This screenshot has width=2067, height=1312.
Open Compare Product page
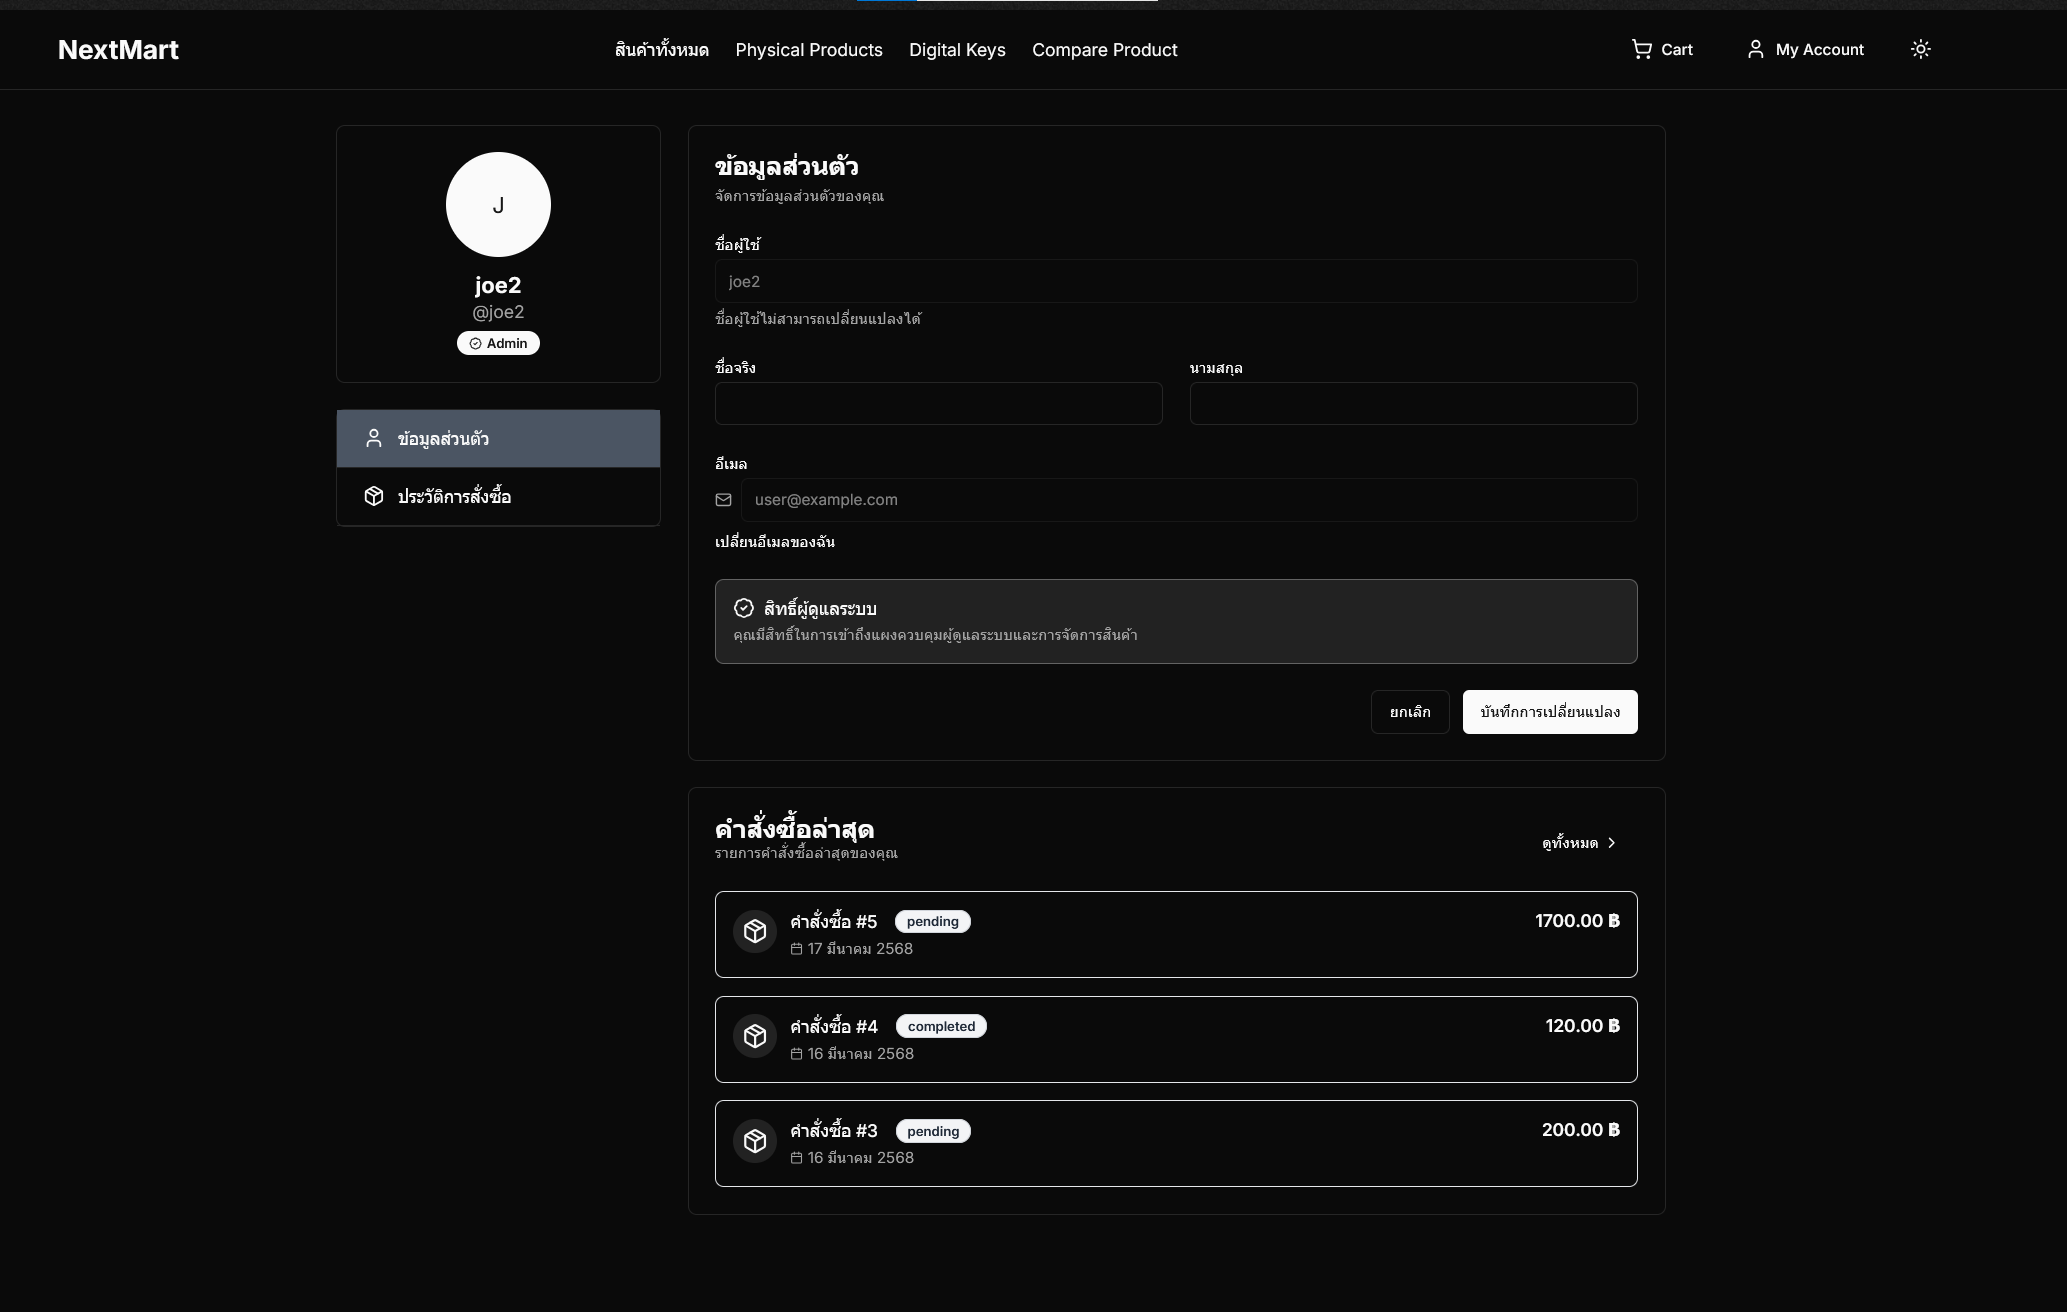1104,50
